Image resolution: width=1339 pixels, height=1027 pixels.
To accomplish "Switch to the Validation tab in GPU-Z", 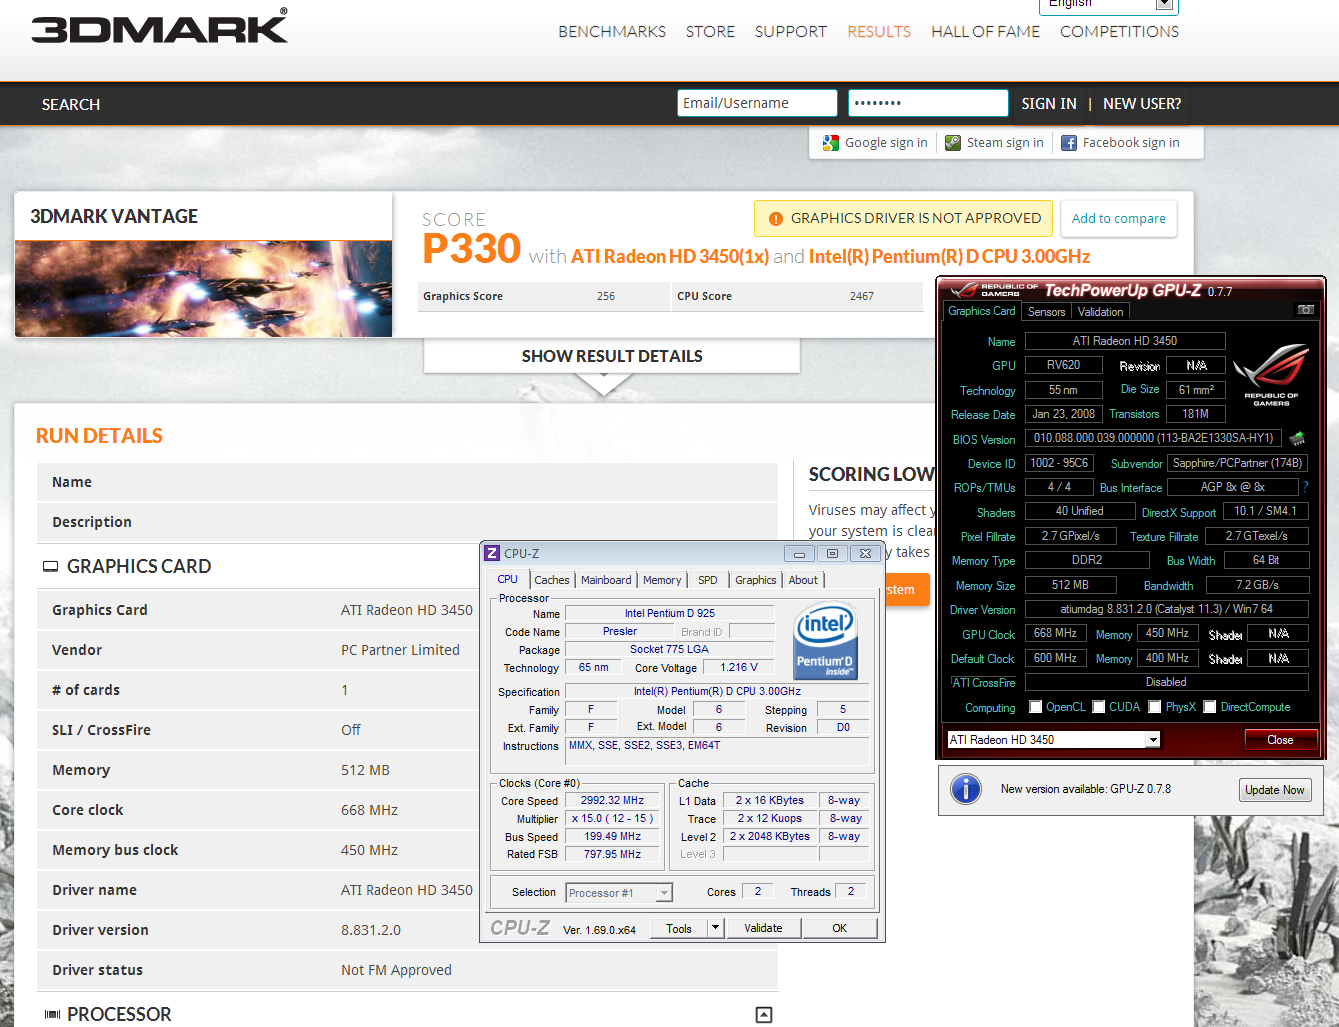I will click(x=1100, y=312).
